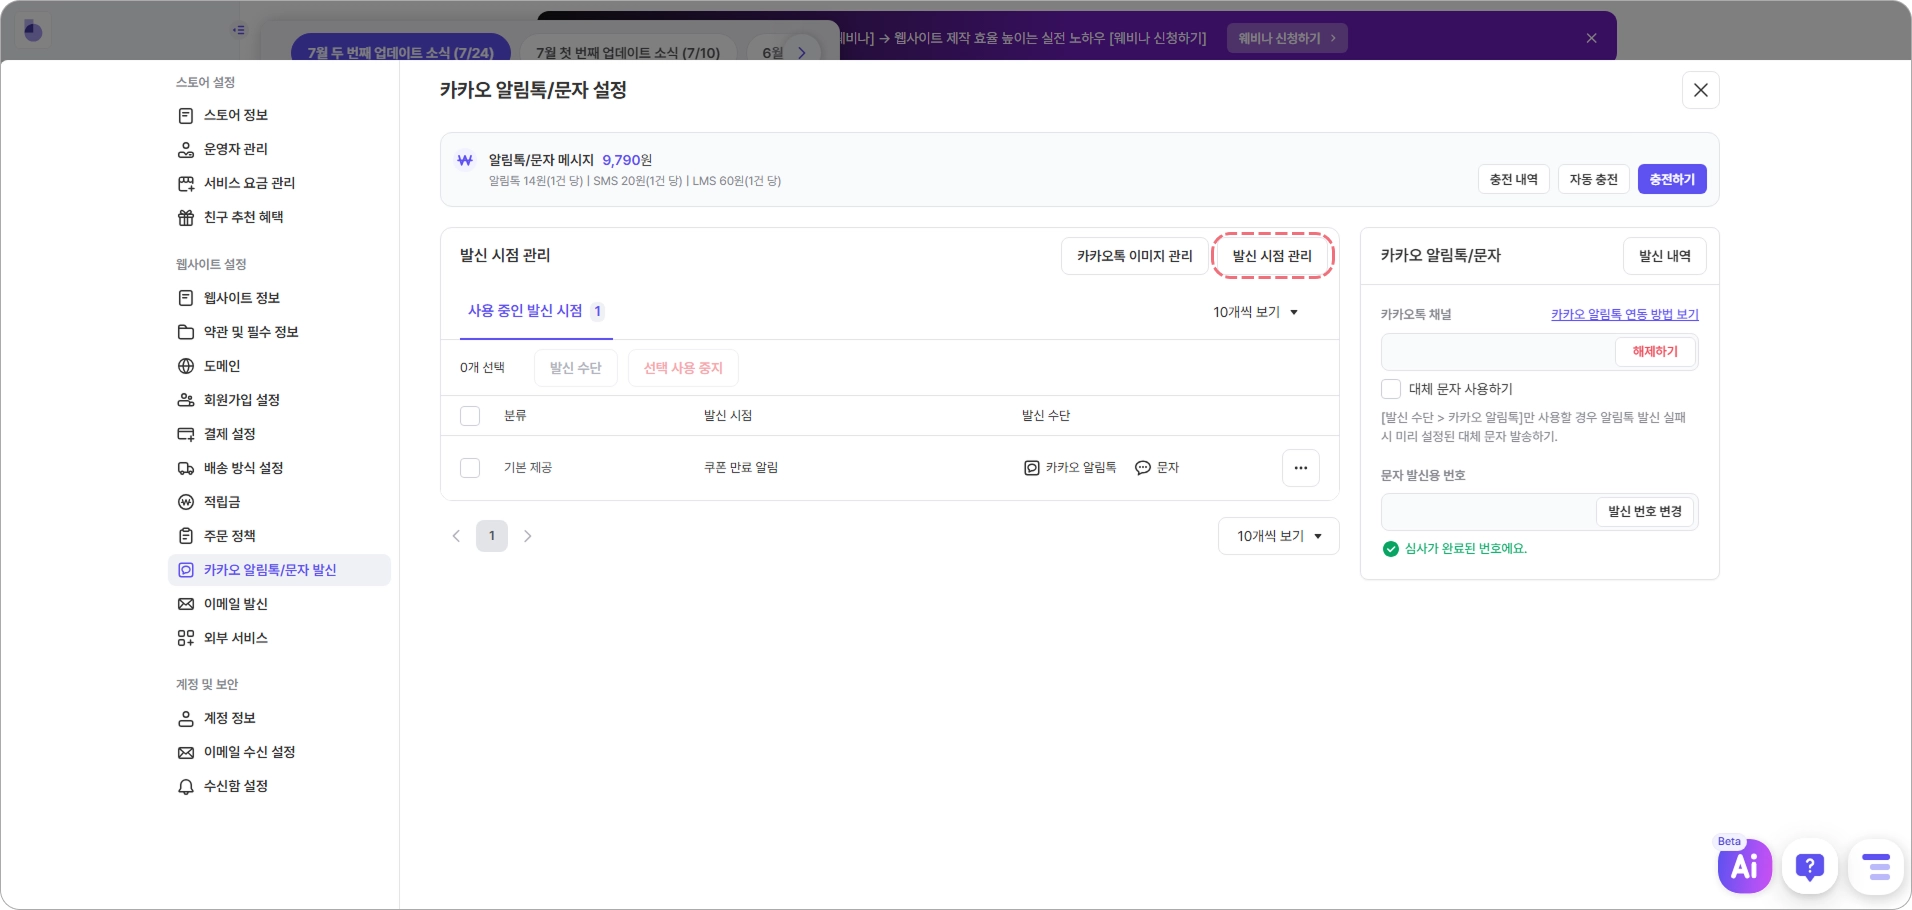Select the 사용 중인 발신 시점 tab
Image resolution: width=1912 pixels, height=910 pixels.
point(535,311)
